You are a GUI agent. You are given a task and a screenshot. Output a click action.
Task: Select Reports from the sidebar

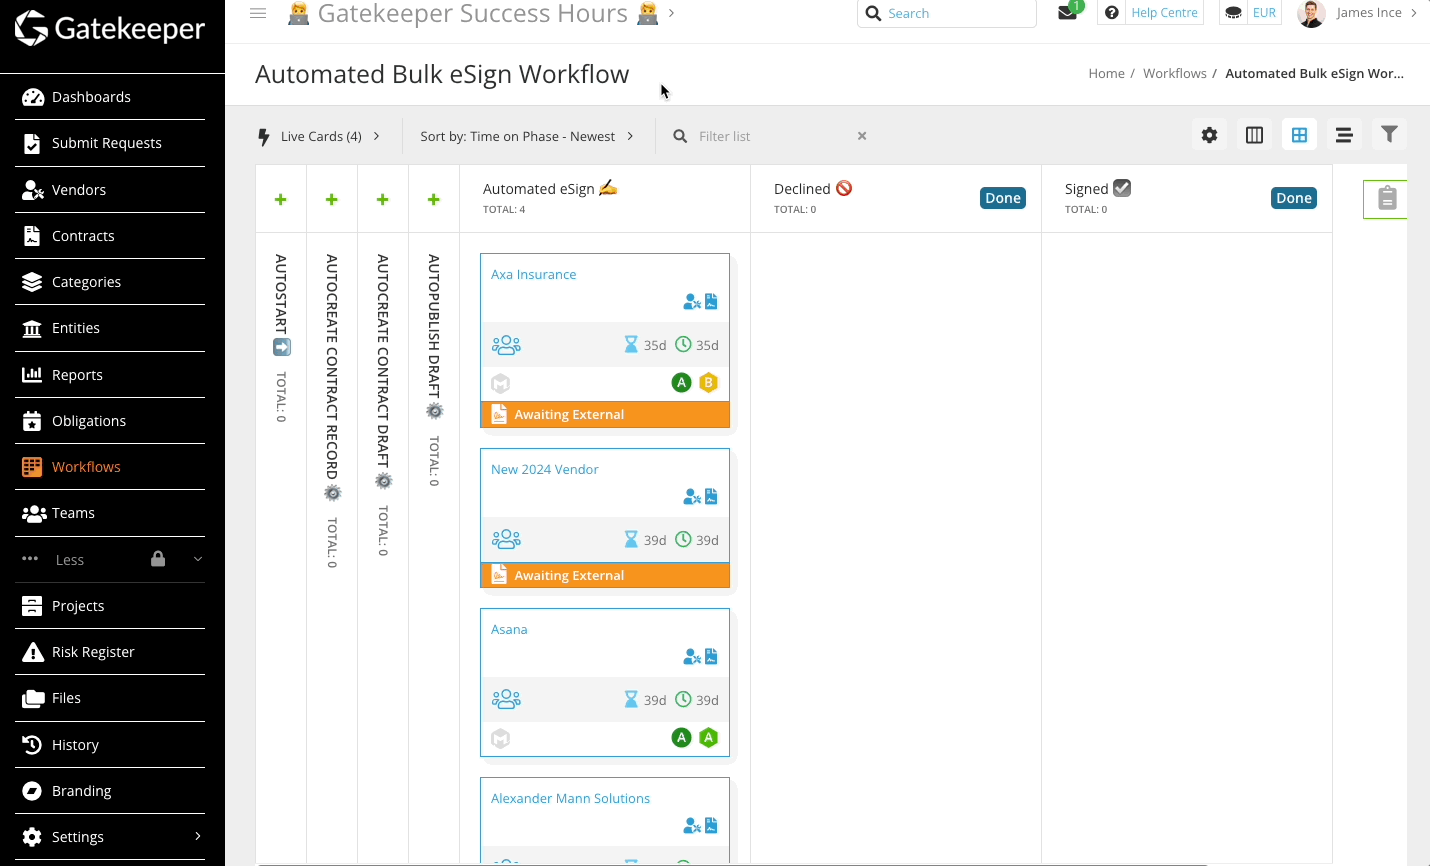tap(78, 374)
